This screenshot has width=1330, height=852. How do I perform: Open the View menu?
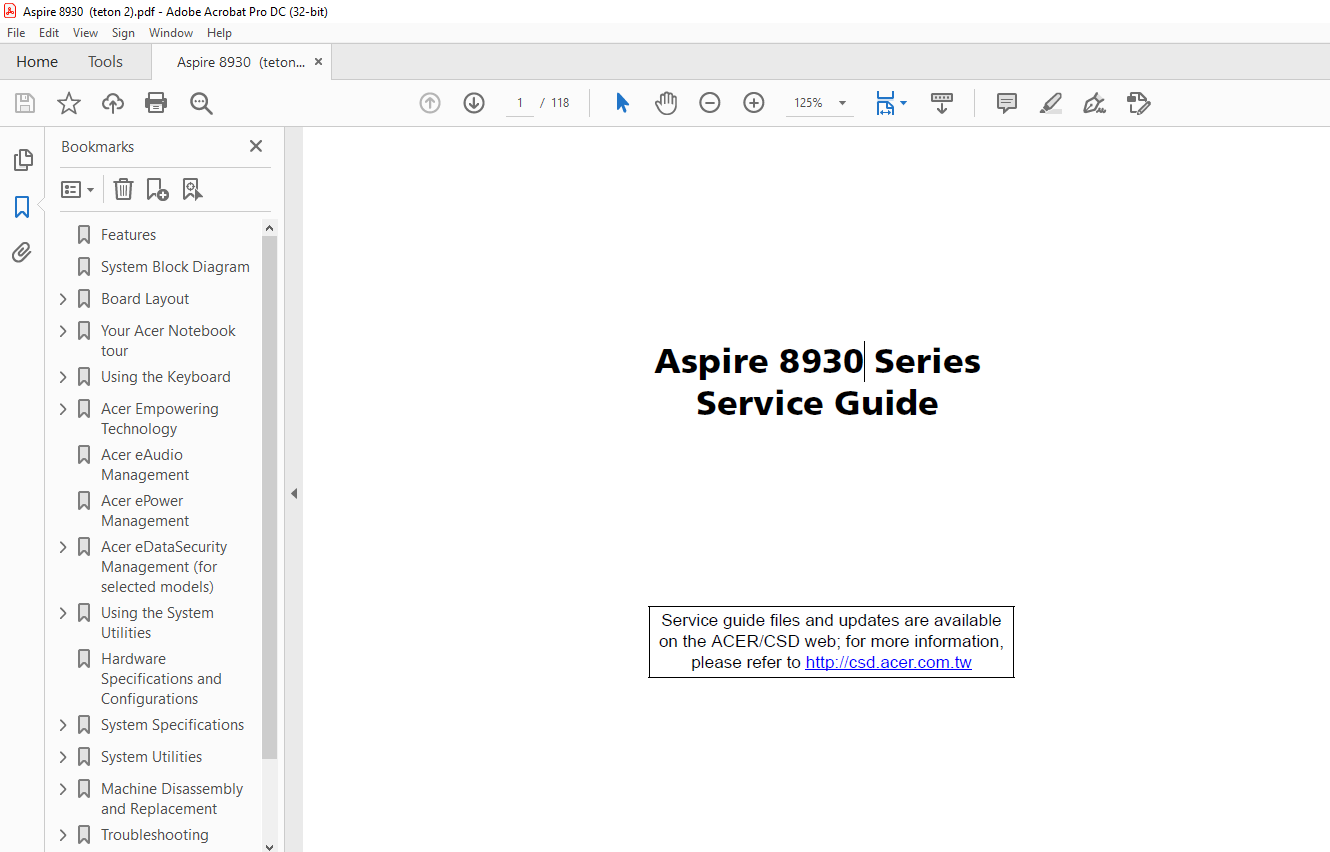click(x=85, y=33)
